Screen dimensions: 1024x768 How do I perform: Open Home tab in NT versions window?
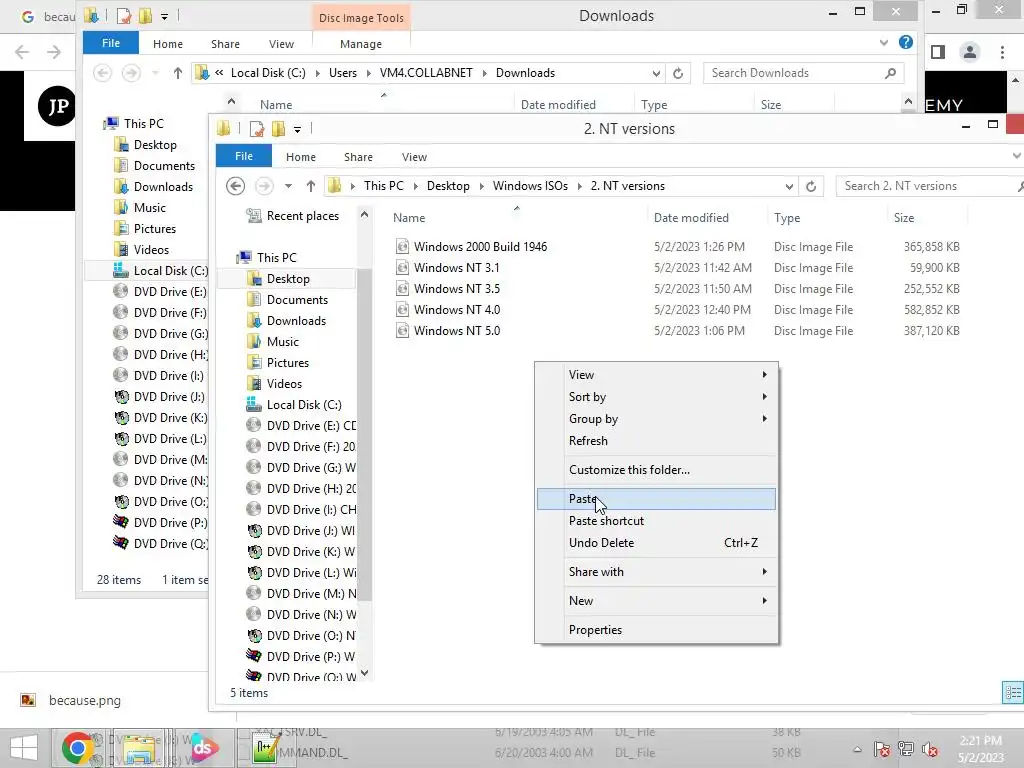tap(300, 157)
